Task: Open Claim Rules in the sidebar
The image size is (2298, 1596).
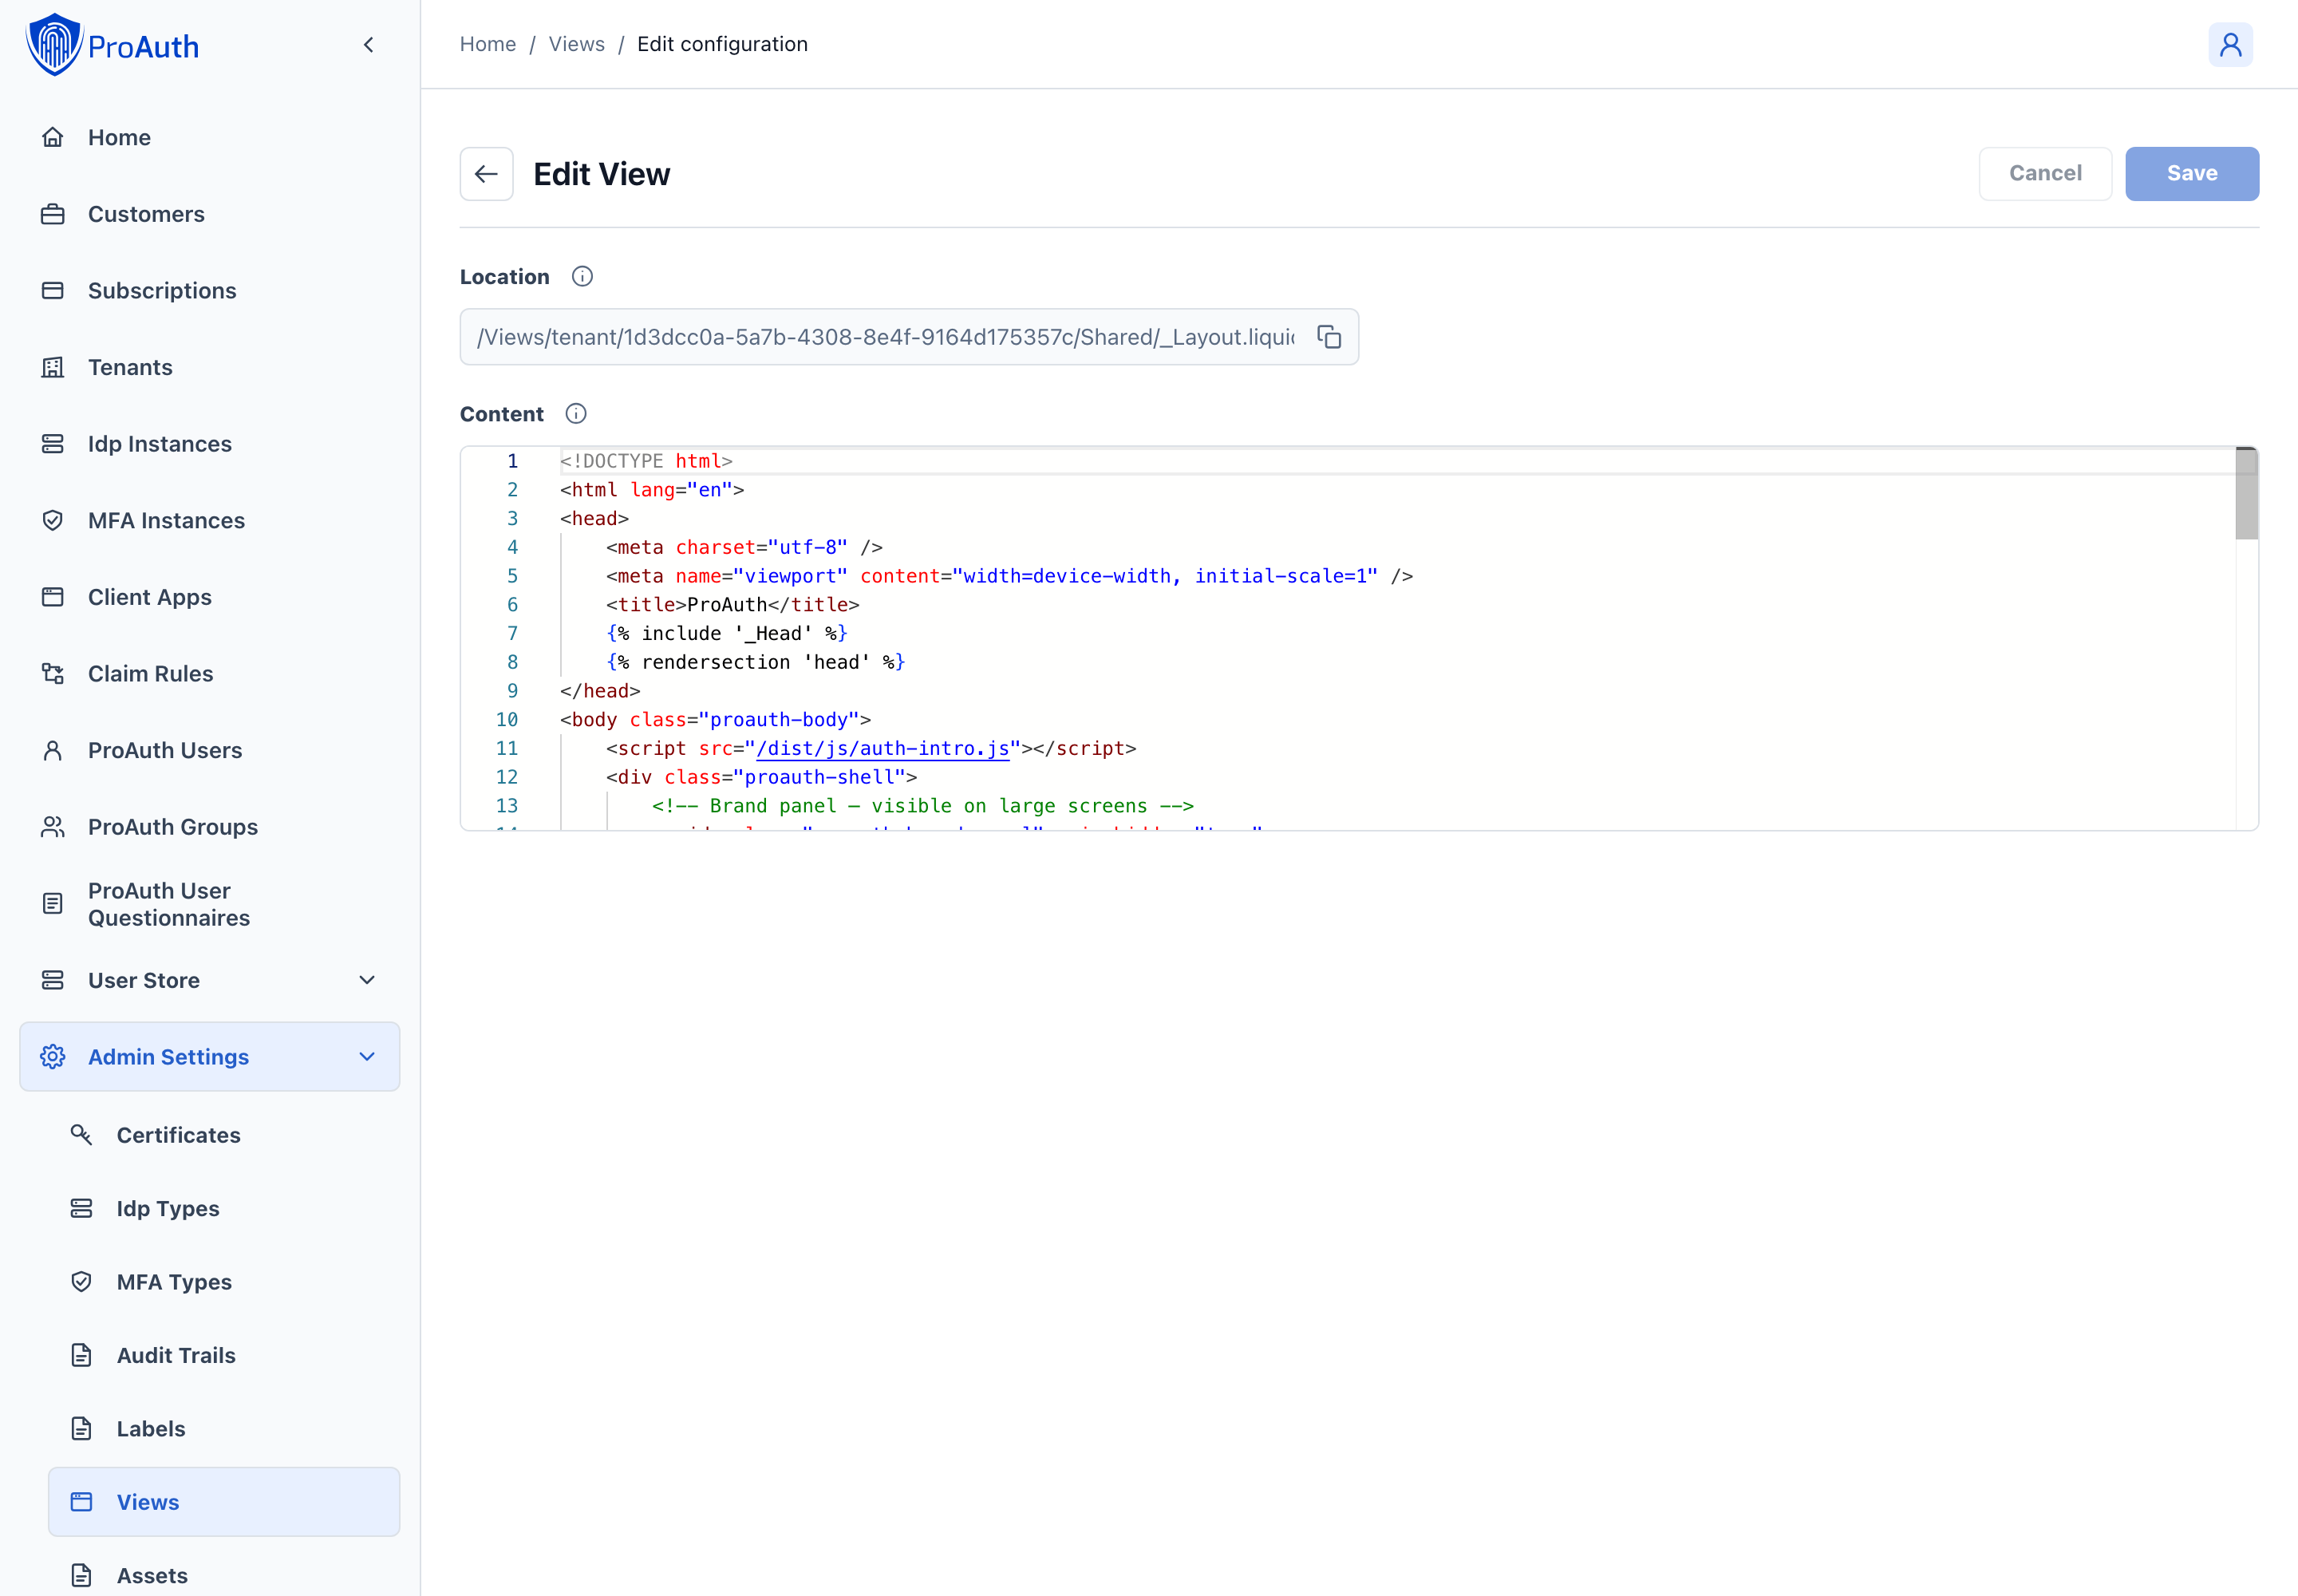Action: 210,674
